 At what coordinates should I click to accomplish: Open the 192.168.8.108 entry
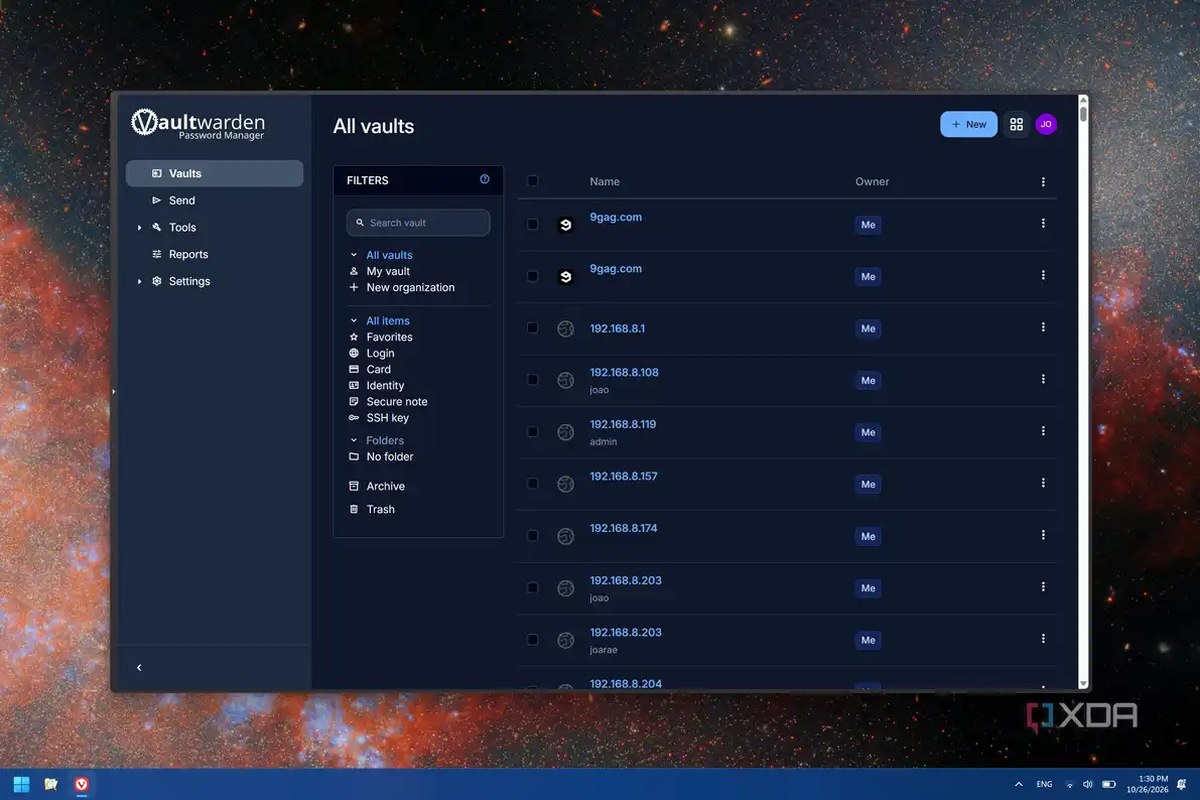coord(624,372)
